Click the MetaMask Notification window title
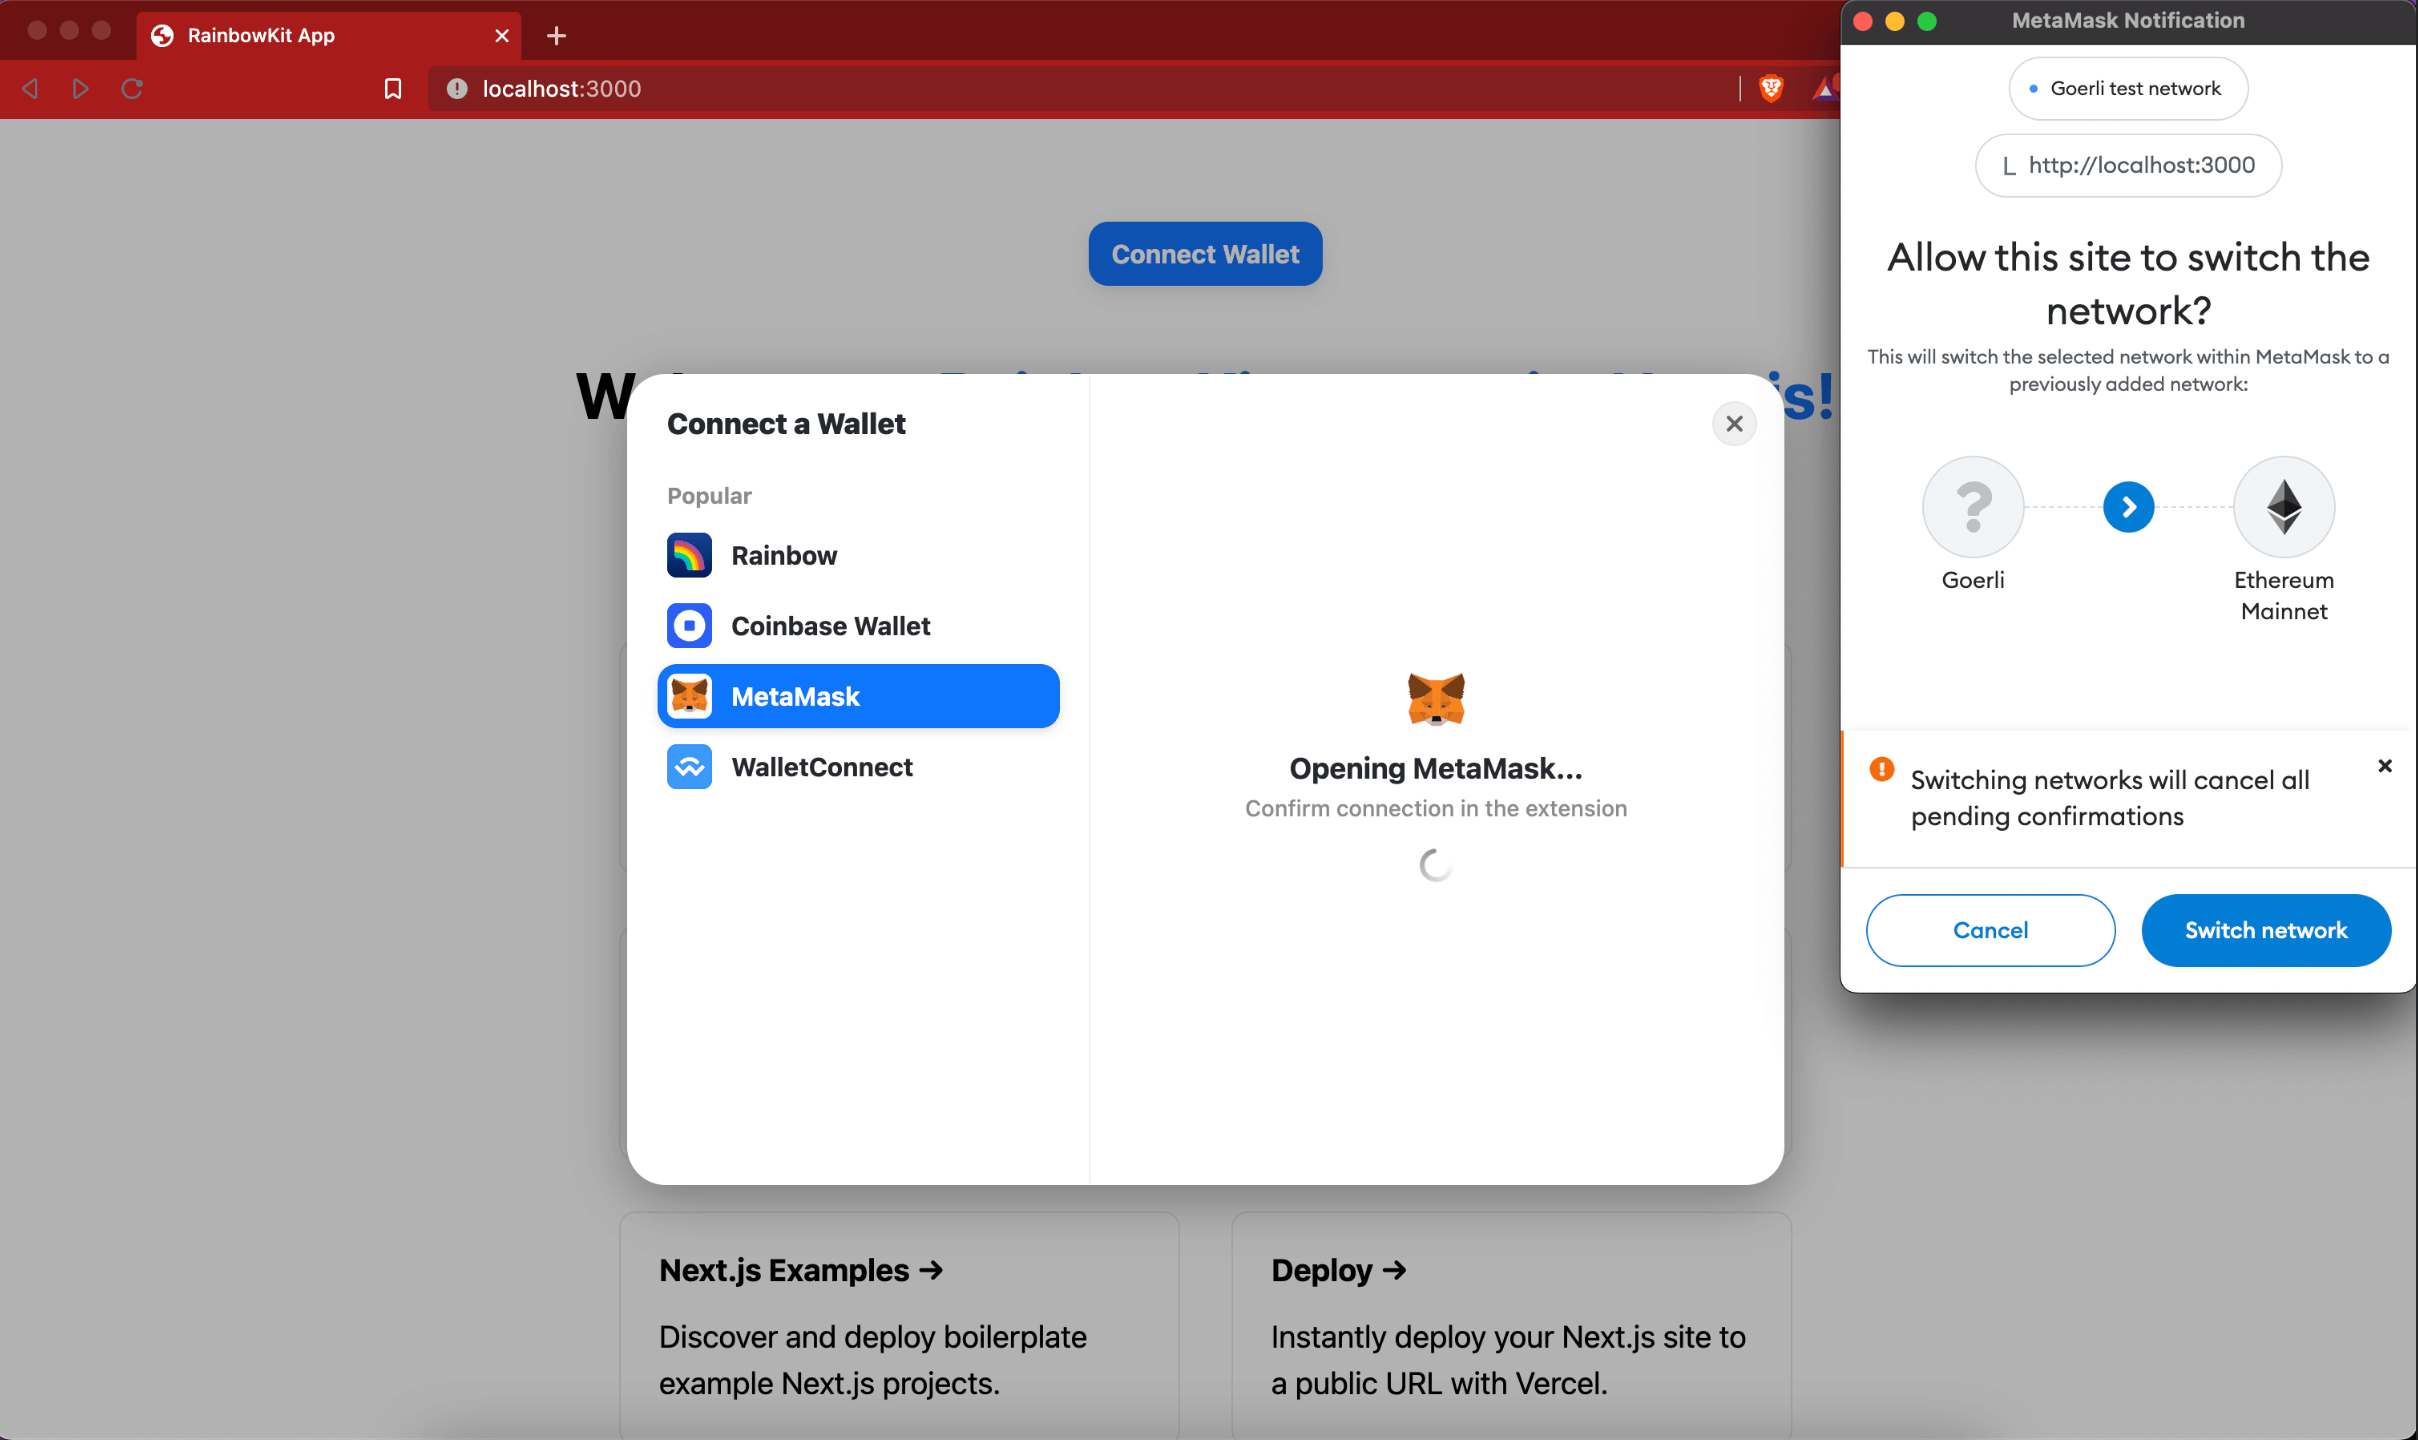The image size is (2418, 1440). [x=2128, y=20]
